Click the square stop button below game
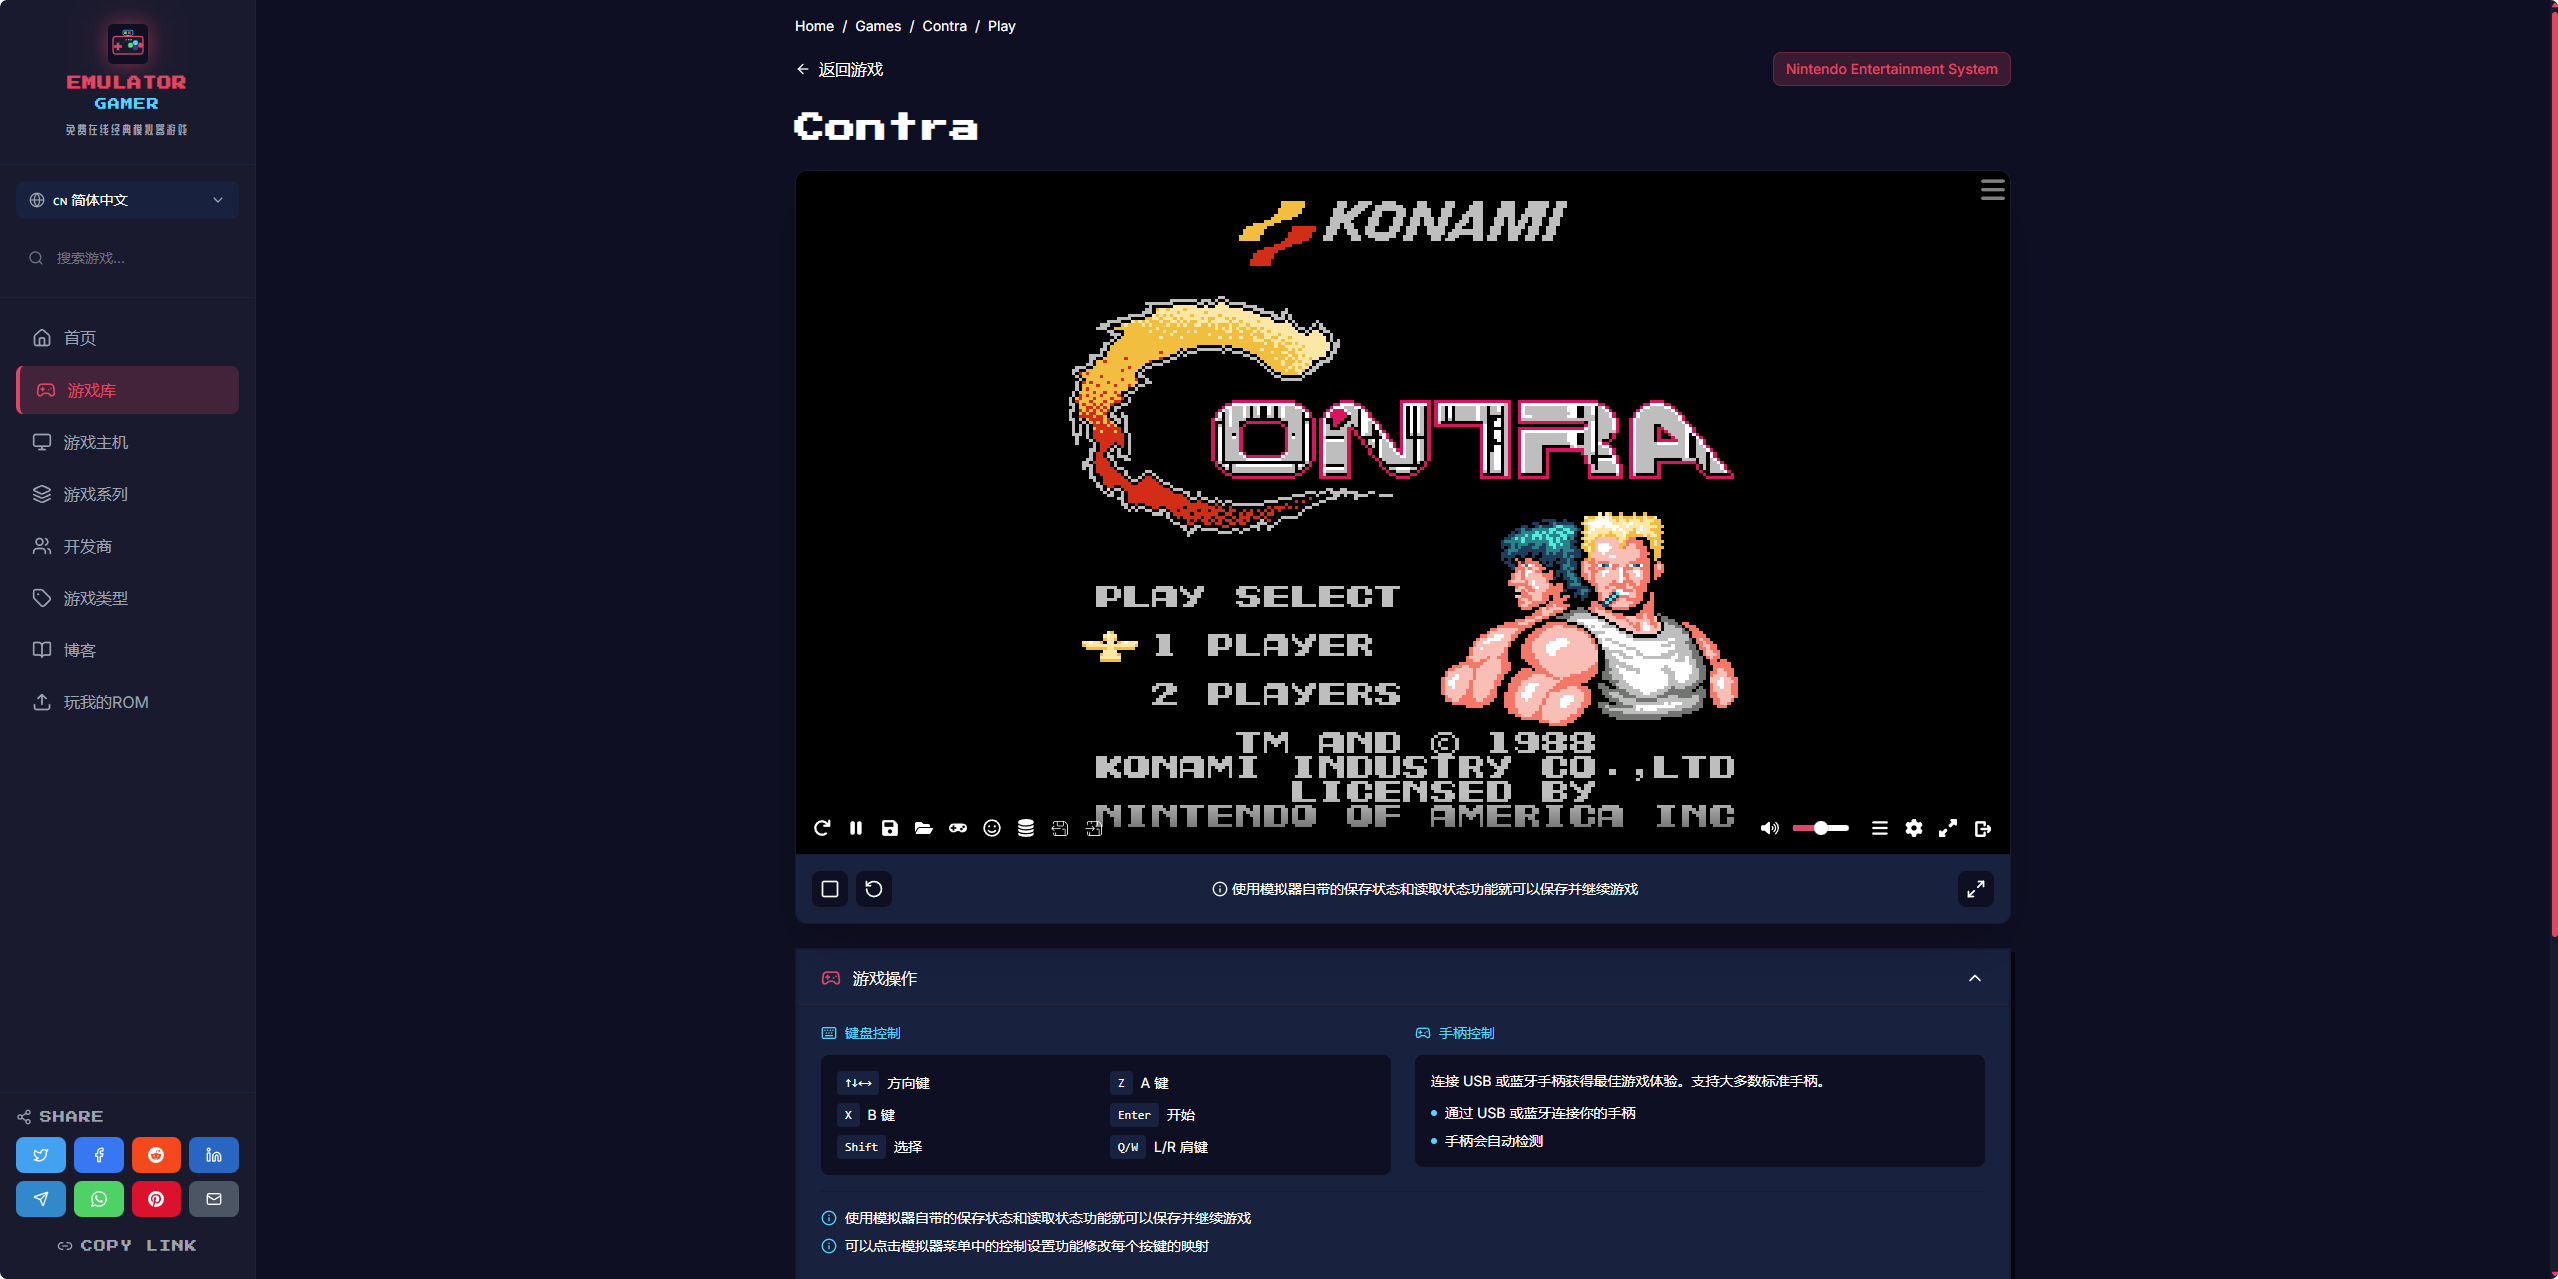Screen dimensions: 2558x1279 pos(830,889)
